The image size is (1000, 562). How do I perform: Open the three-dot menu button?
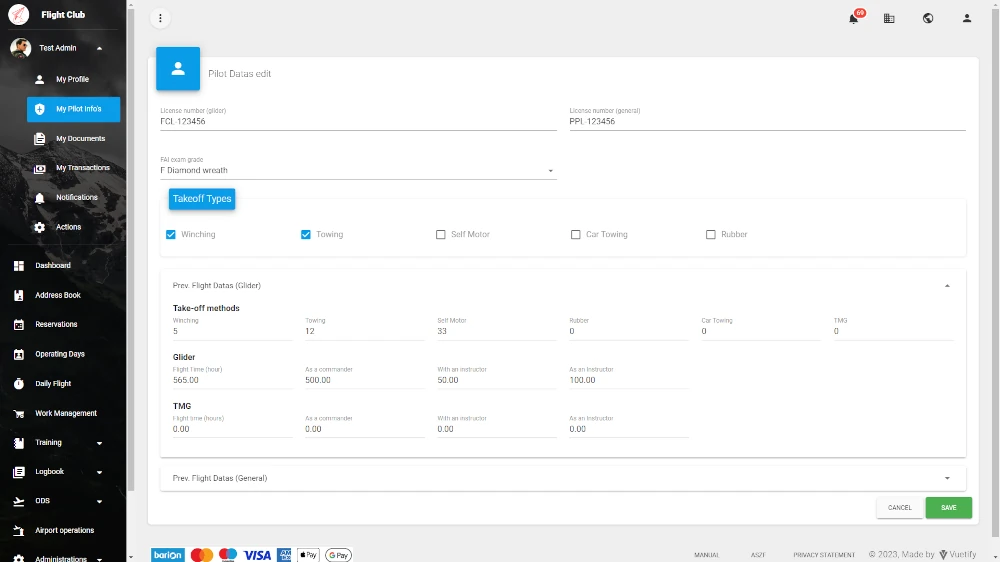[160, 18]
